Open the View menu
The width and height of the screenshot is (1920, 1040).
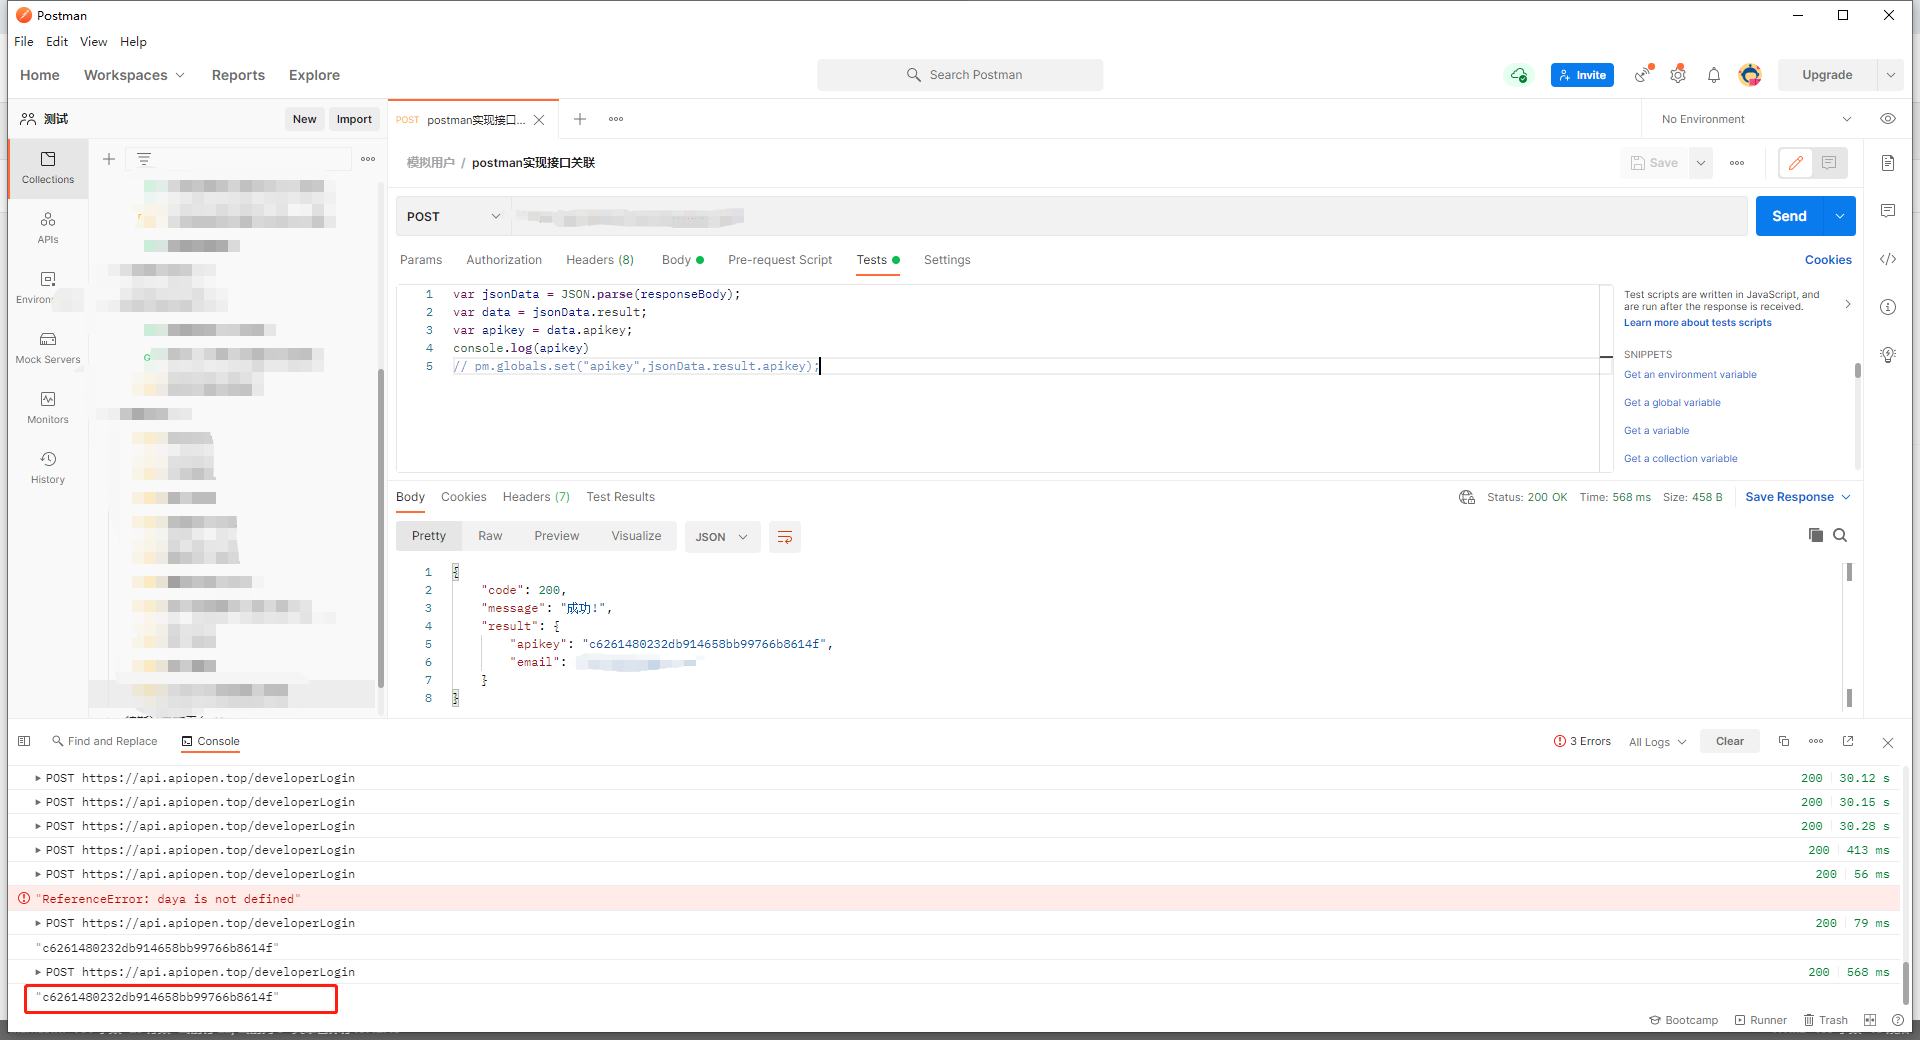pos(93,42)
